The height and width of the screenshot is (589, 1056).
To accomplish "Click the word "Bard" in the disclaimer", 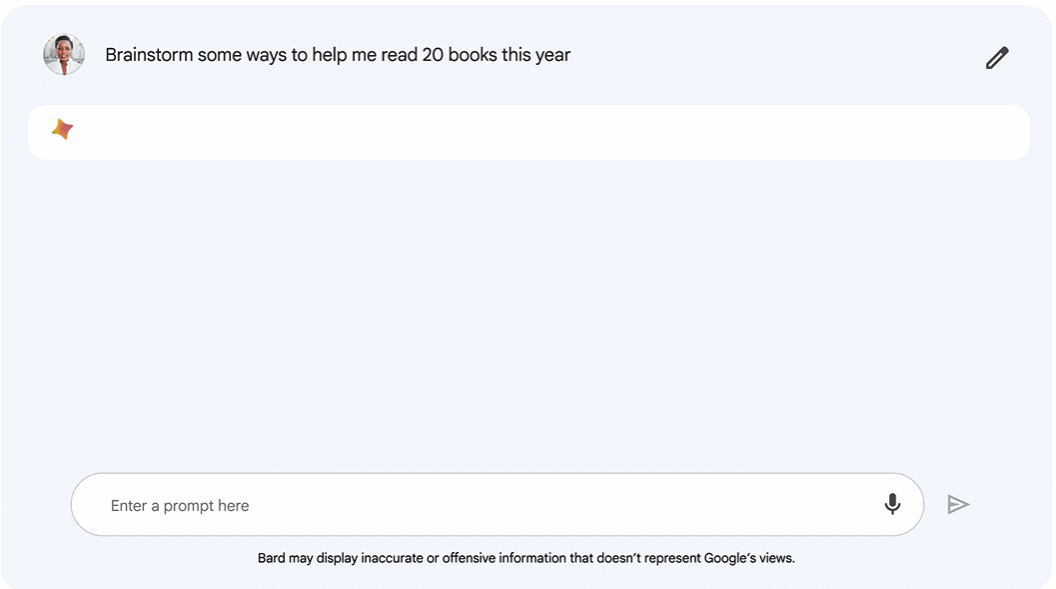I will [271, 558].
